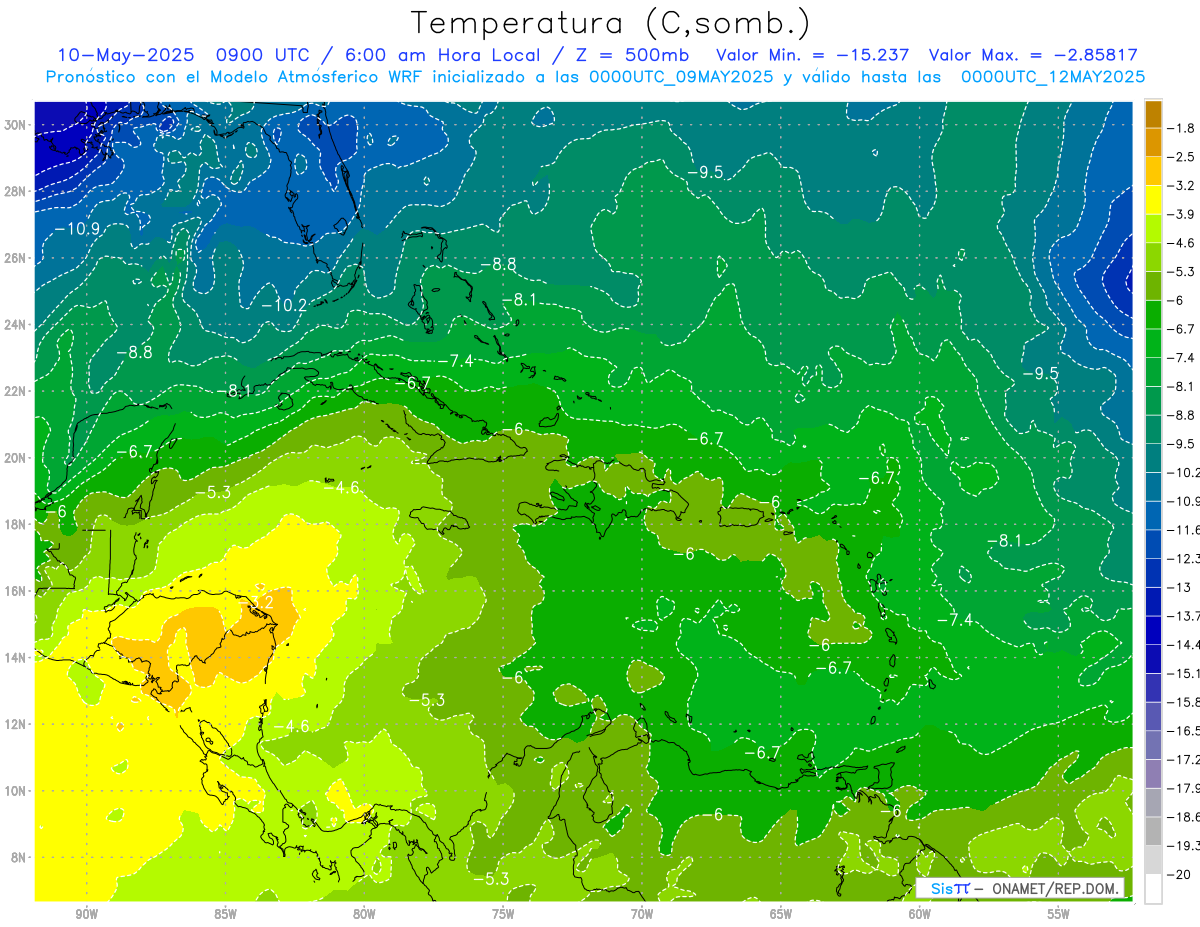Click the "-15.8" color bar label
The height and width of the screenshot is (927, 1200).
click(x=1184, y=702)
